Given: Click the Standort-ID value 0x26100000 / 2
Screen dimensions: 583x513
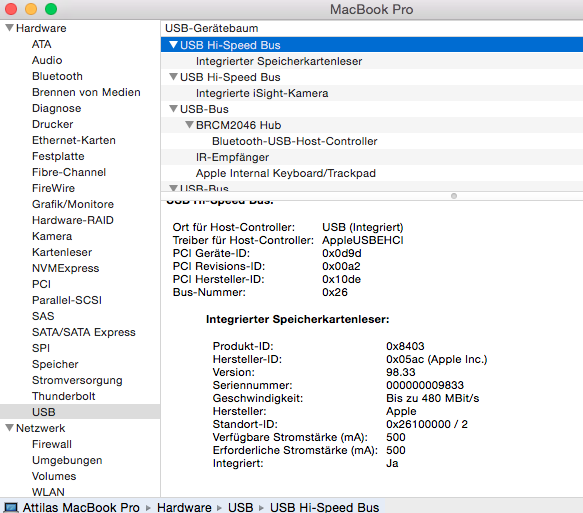Looking at the screenshot, I should pyautogui.click(x=427, y=424).
